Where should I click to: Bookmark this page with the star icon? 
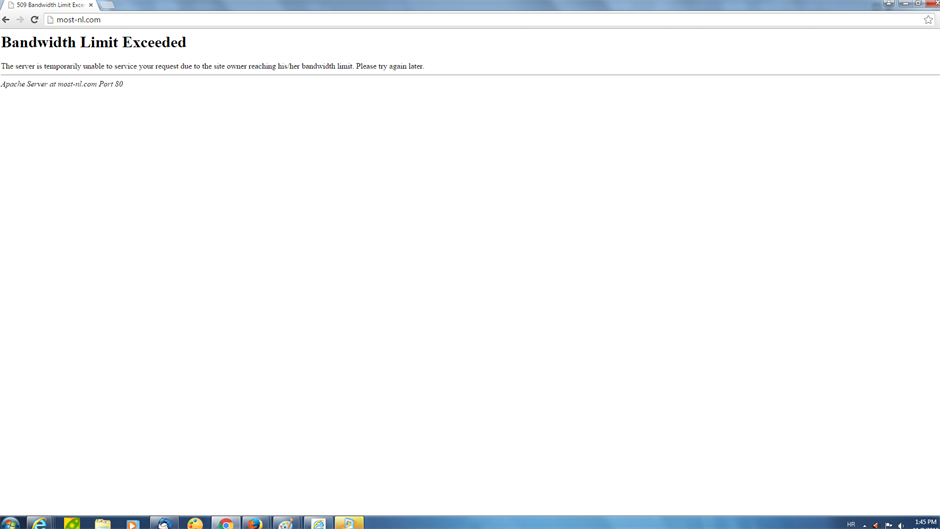(928, 20)
